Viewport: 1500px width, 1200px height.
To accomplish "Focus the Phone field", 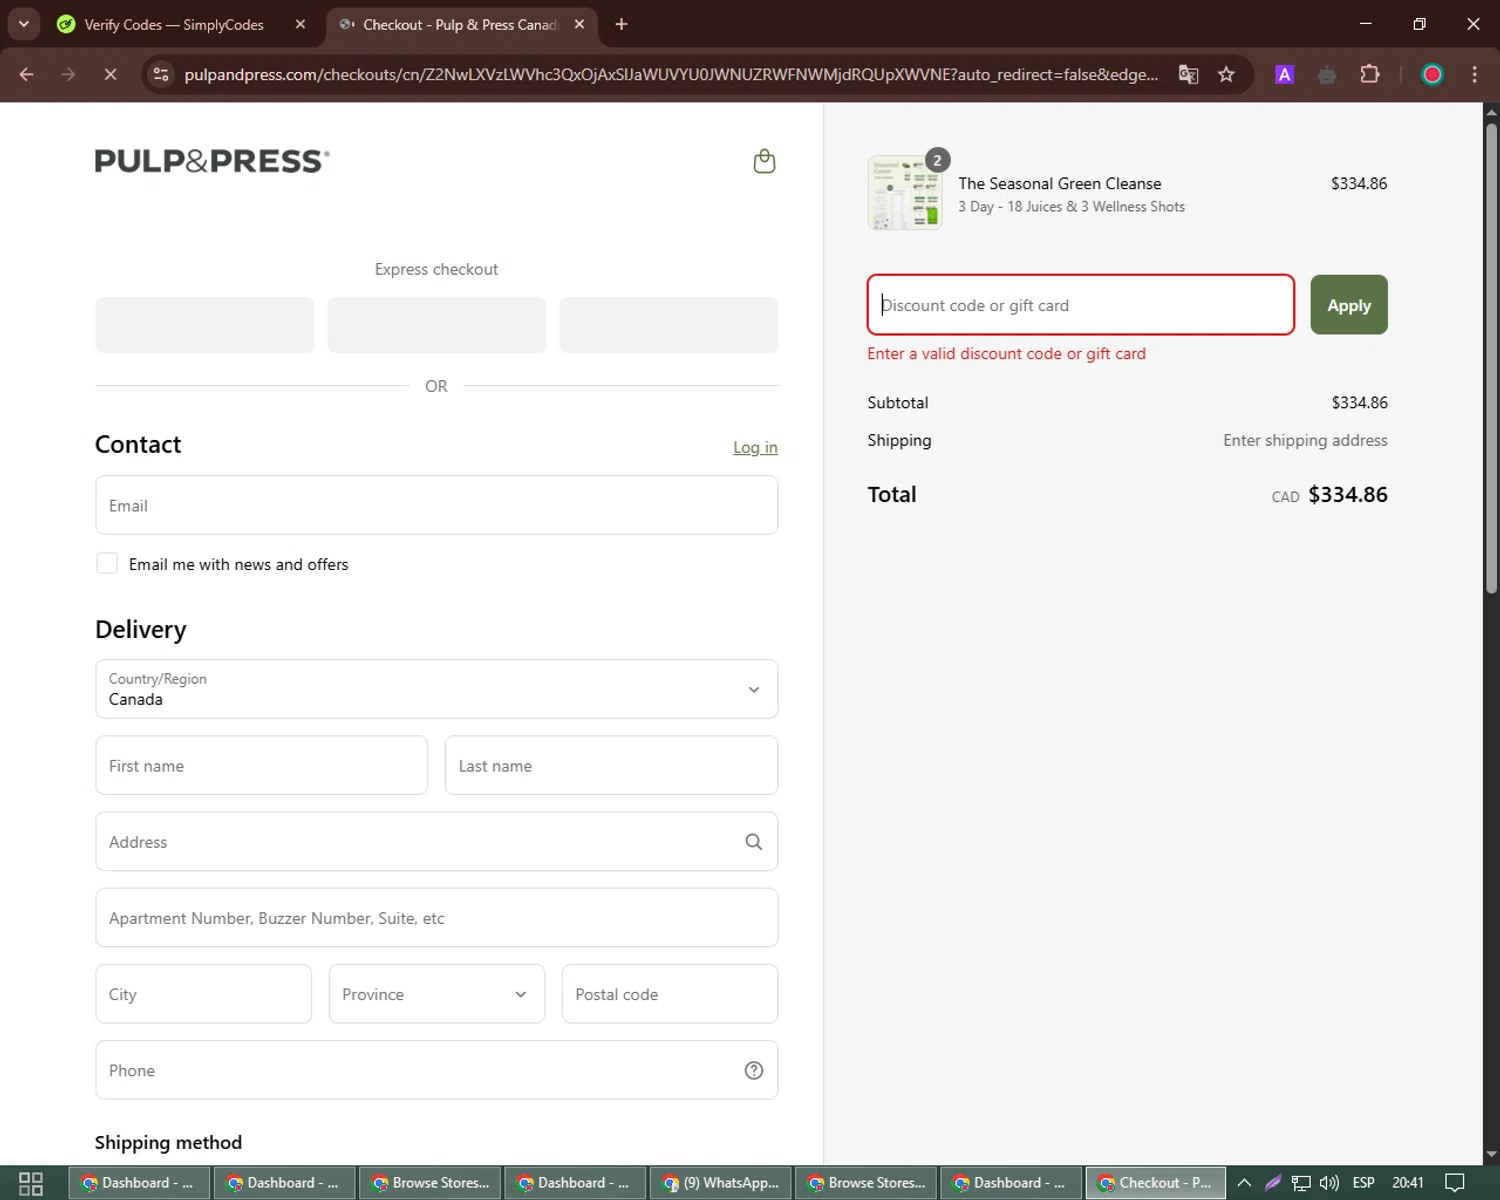I will click(x=437, y=1070).
